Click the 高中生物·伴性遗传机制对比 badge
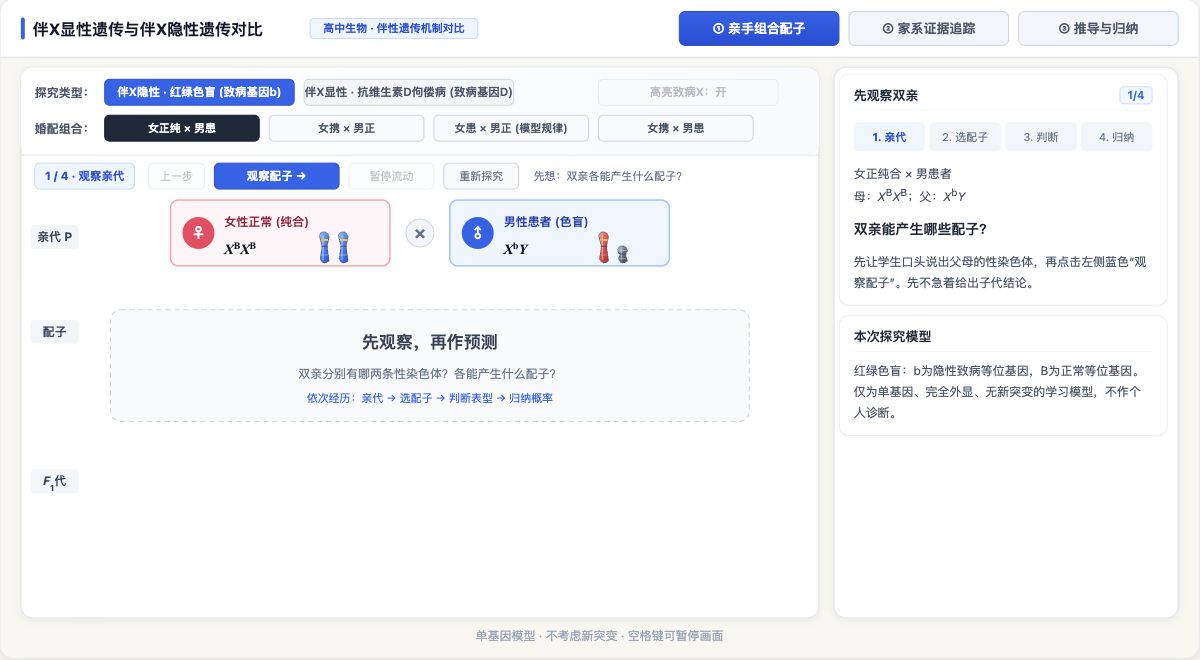The height and width of the screenshot is (660, 1200). point(394,29)
